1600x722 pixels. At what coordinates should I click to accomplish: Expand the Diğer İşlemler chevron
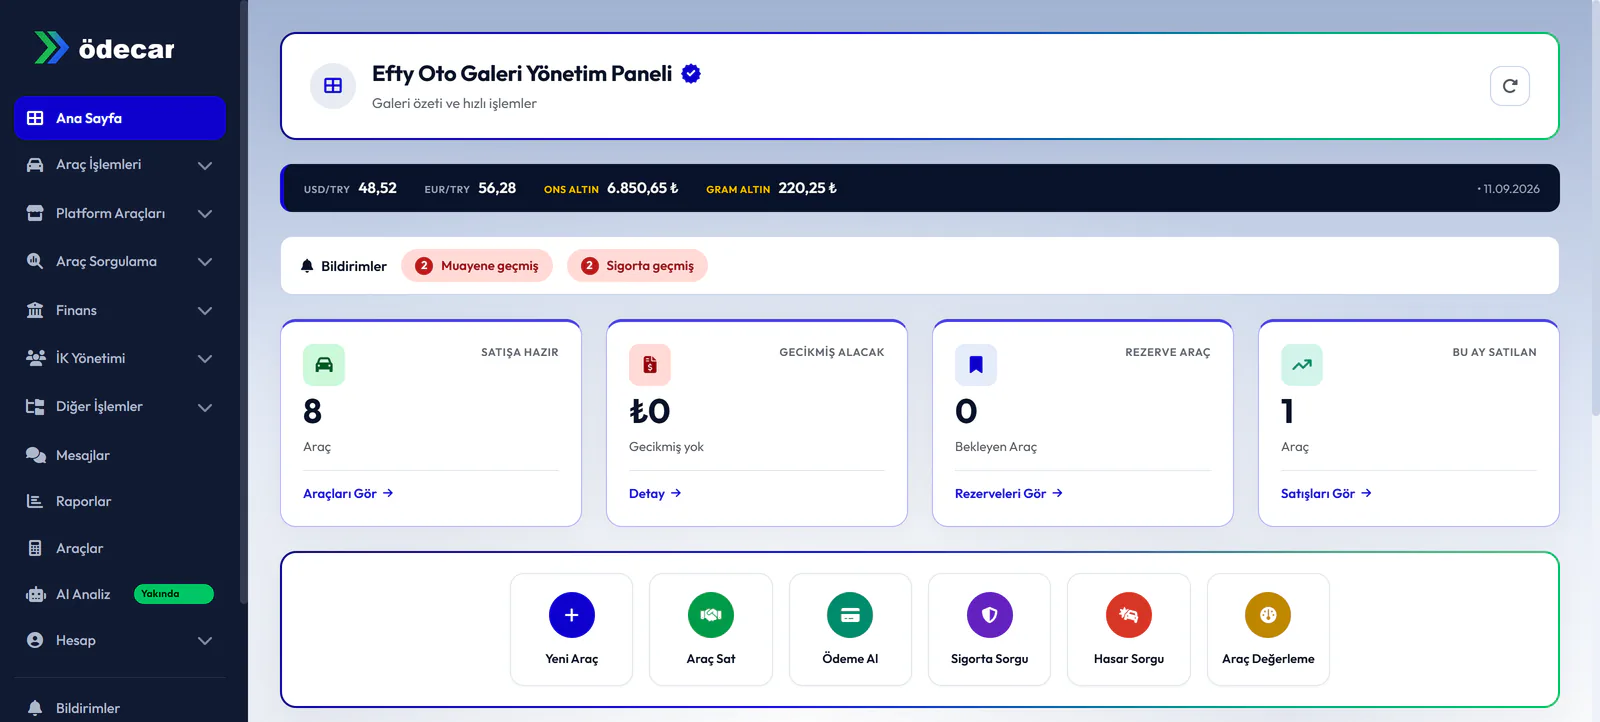[205, 407]
